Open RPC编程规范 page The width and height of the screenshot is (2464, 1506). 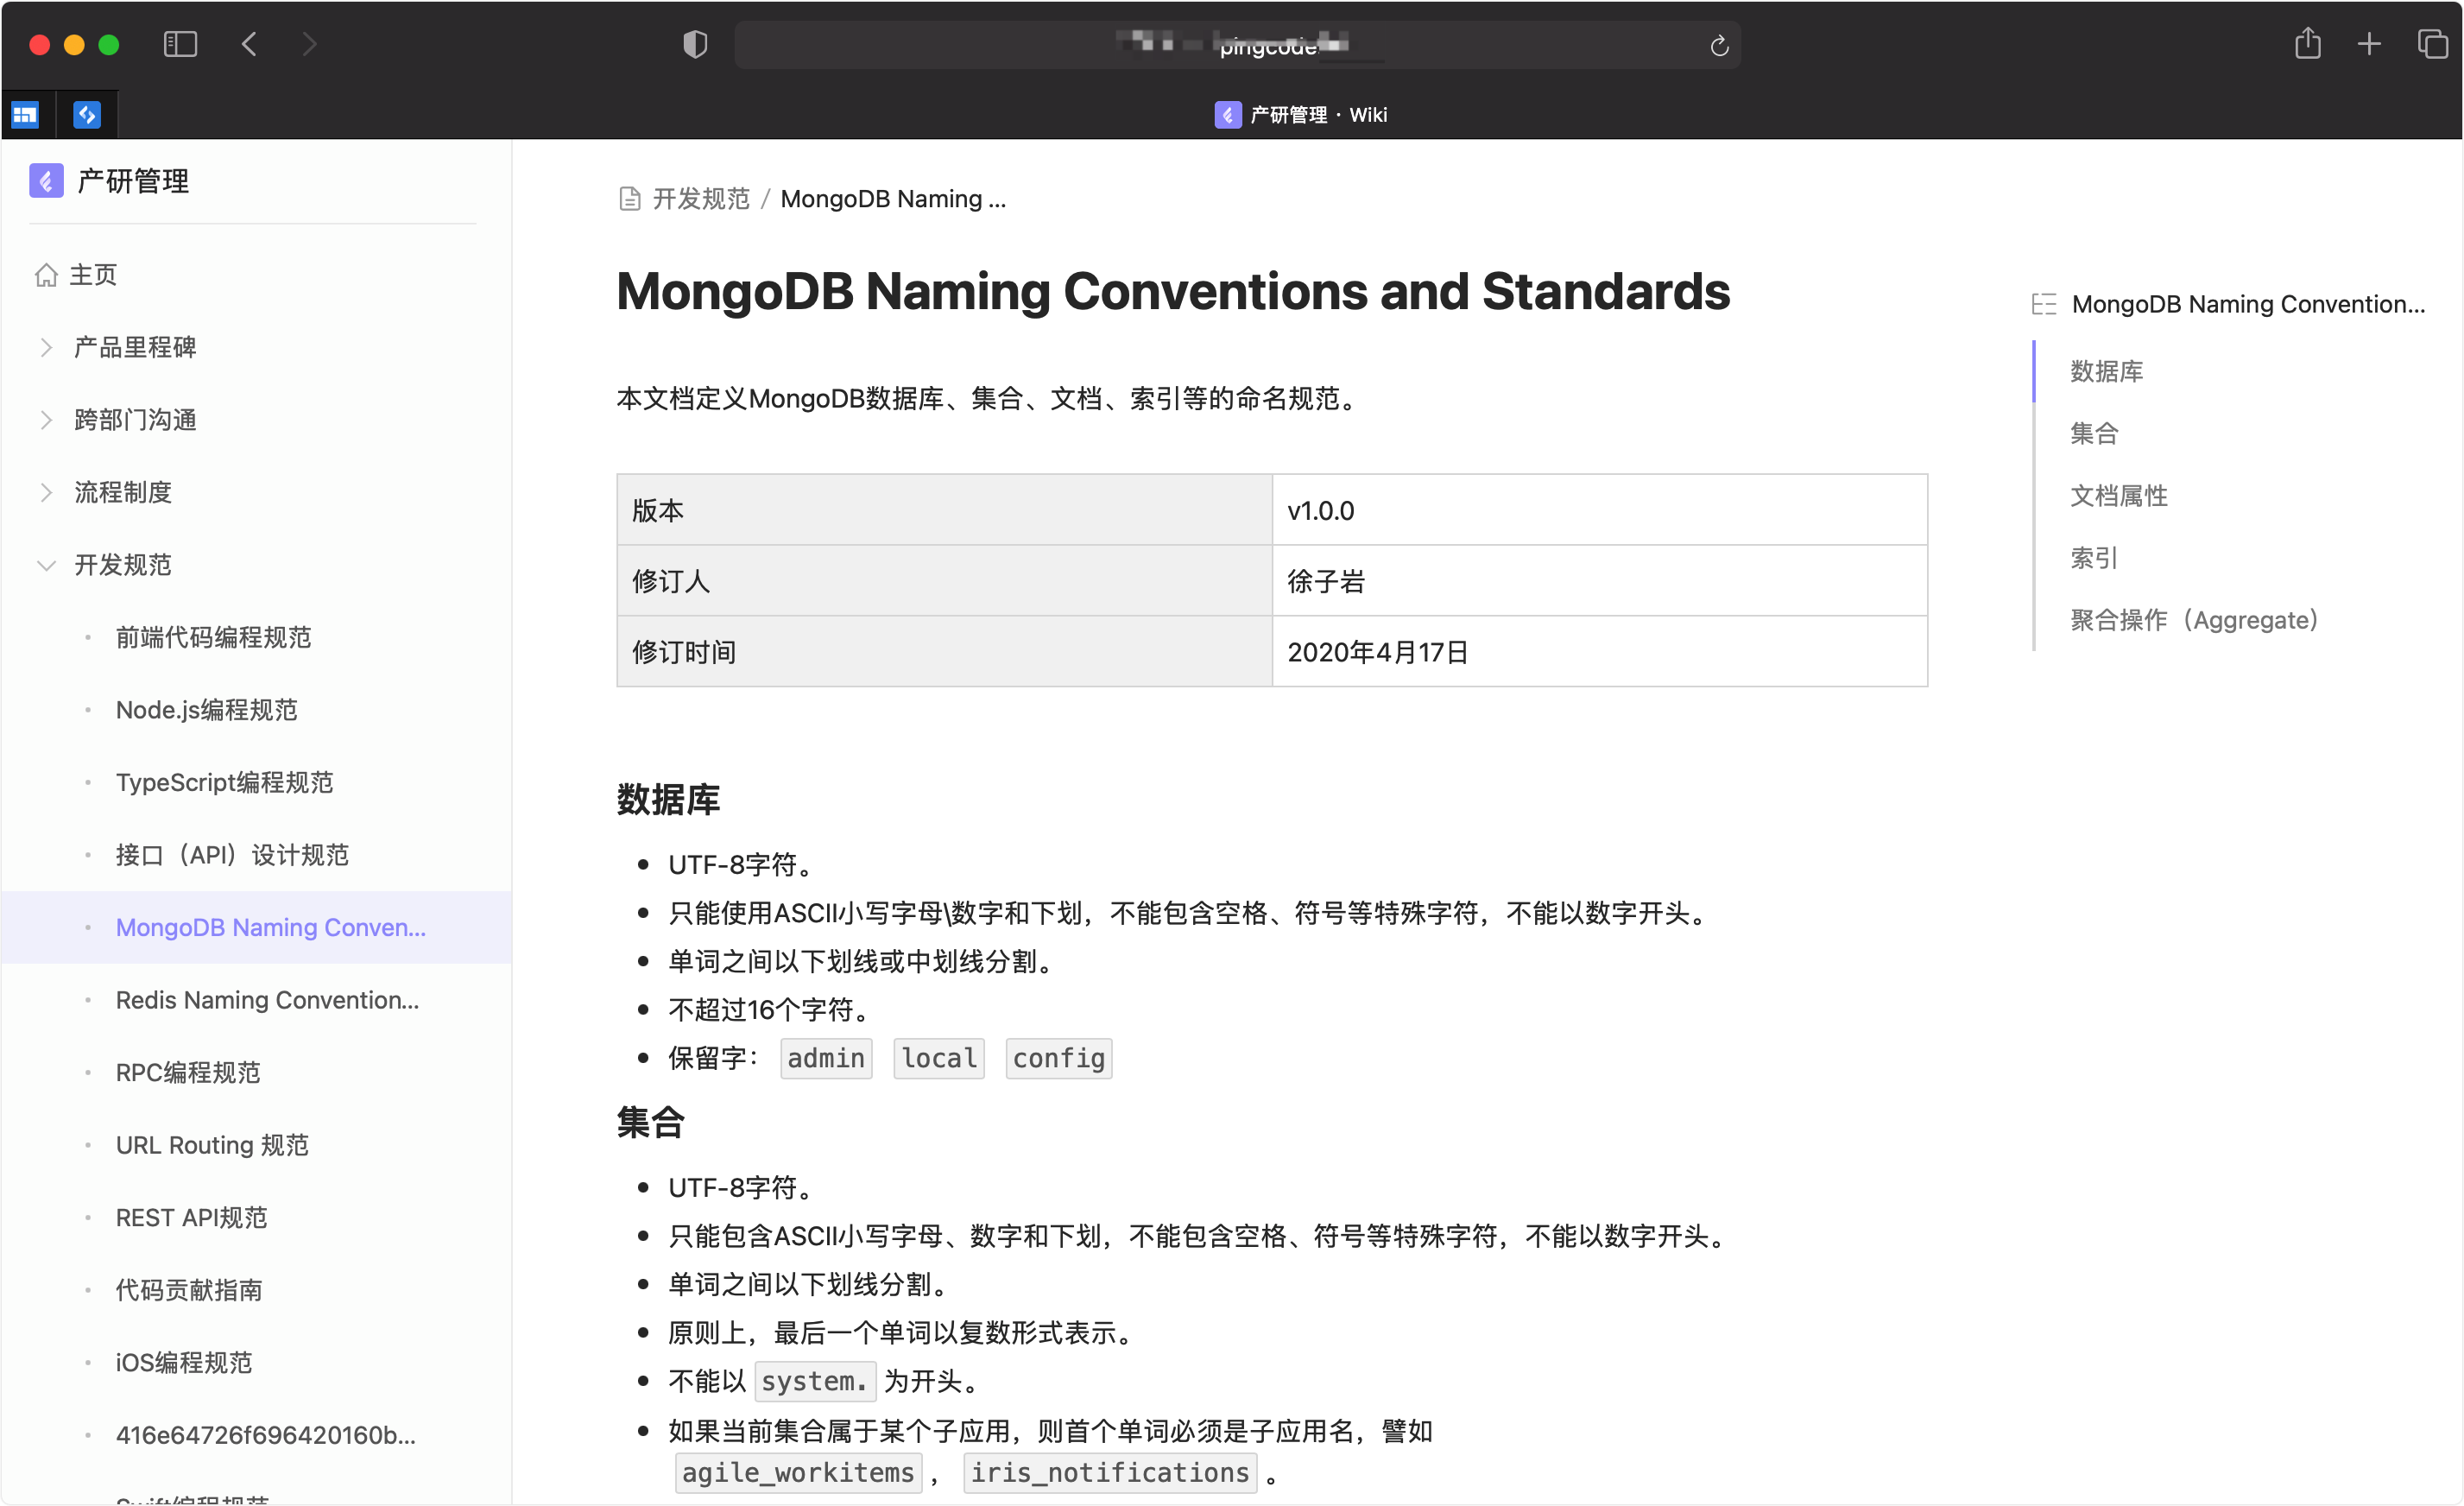[188, 1072]
